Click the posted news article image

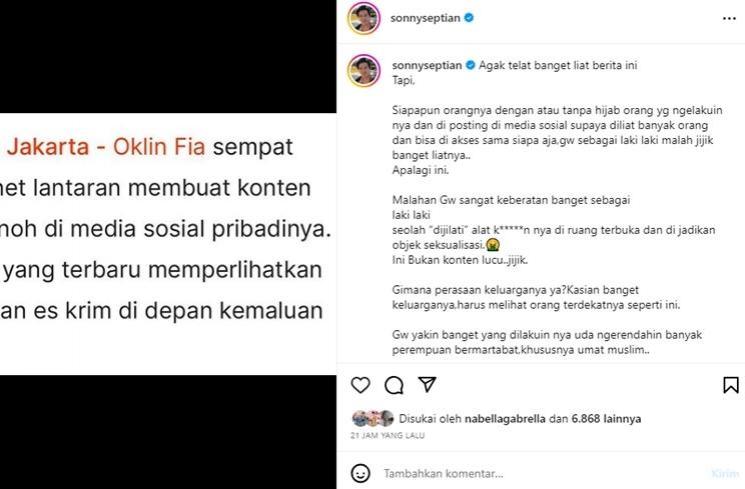168,244
